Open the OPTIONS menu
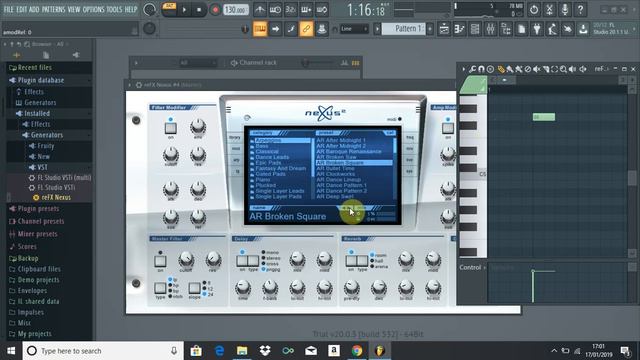The image size is (640, 360). tap(93, 9)
